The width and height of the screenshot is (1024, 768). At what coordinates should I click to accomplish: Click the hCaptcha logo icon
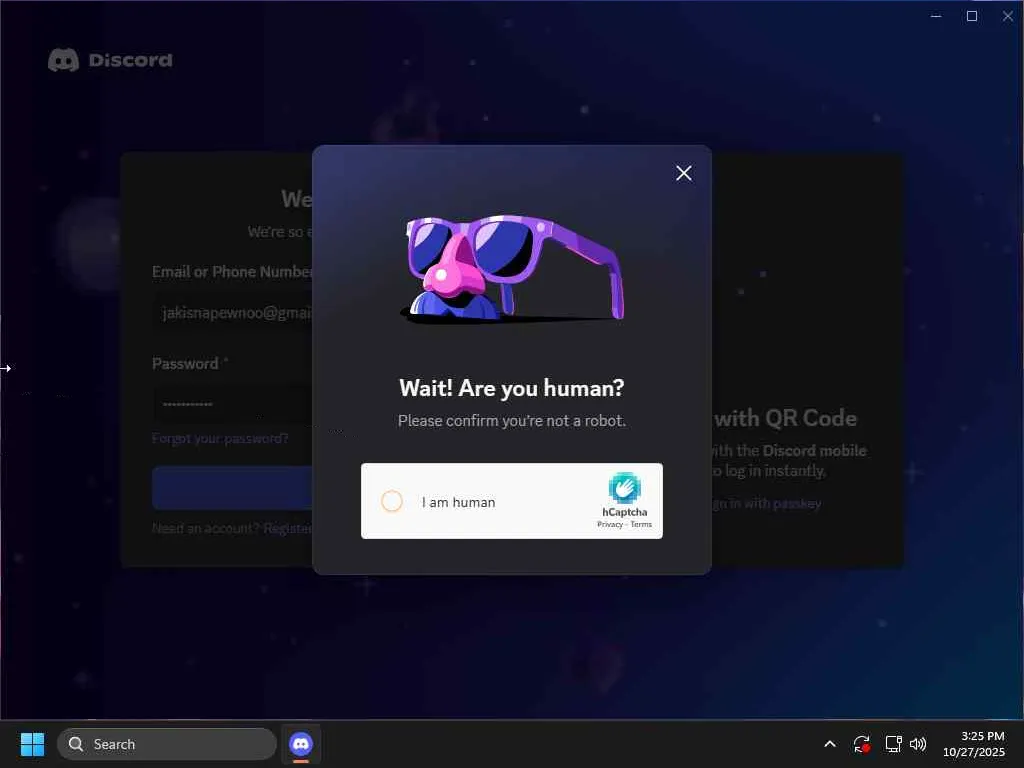tap(624, 487)
